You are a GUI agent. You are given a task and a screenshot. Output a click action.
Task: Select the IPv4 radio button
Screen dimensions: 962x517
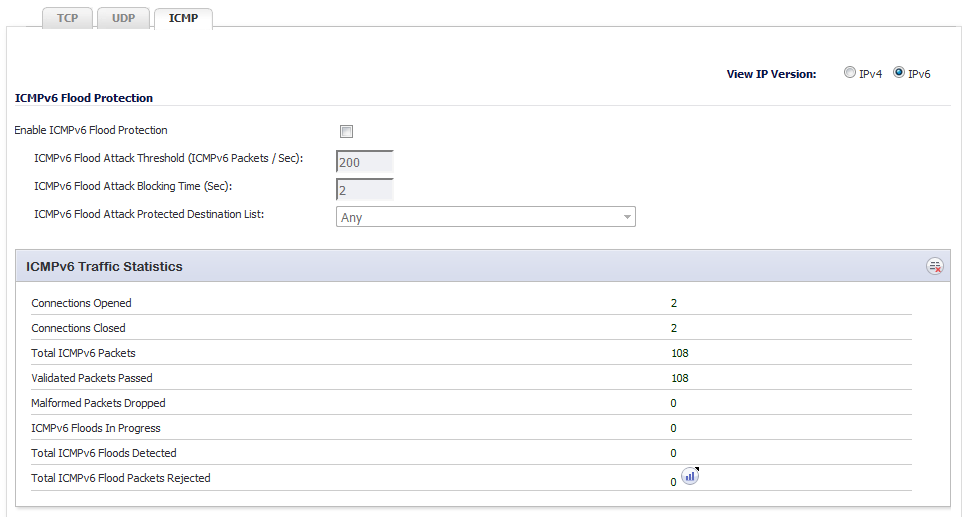[850, 72]
